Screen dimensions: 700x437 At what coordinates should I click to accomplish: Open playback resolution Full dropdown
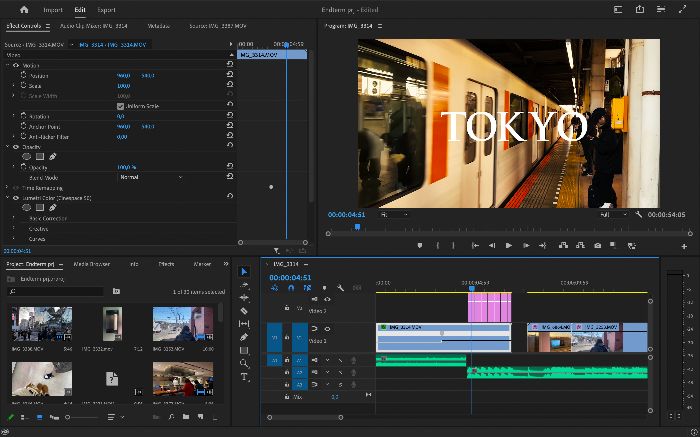click(x=613, y=215)
